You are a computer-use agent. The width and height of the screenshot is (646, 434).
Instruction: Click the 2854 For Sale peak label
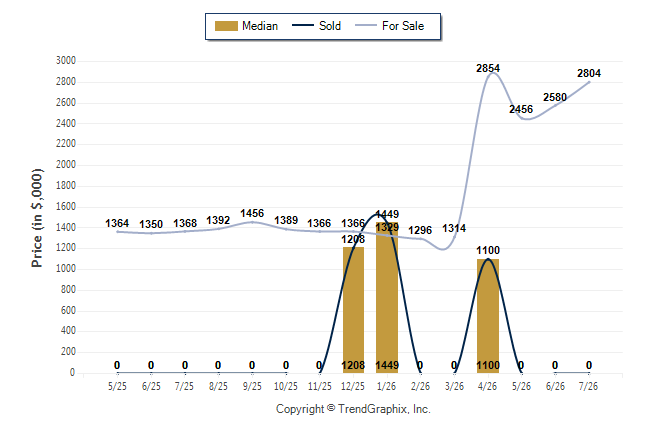point(488,68)
